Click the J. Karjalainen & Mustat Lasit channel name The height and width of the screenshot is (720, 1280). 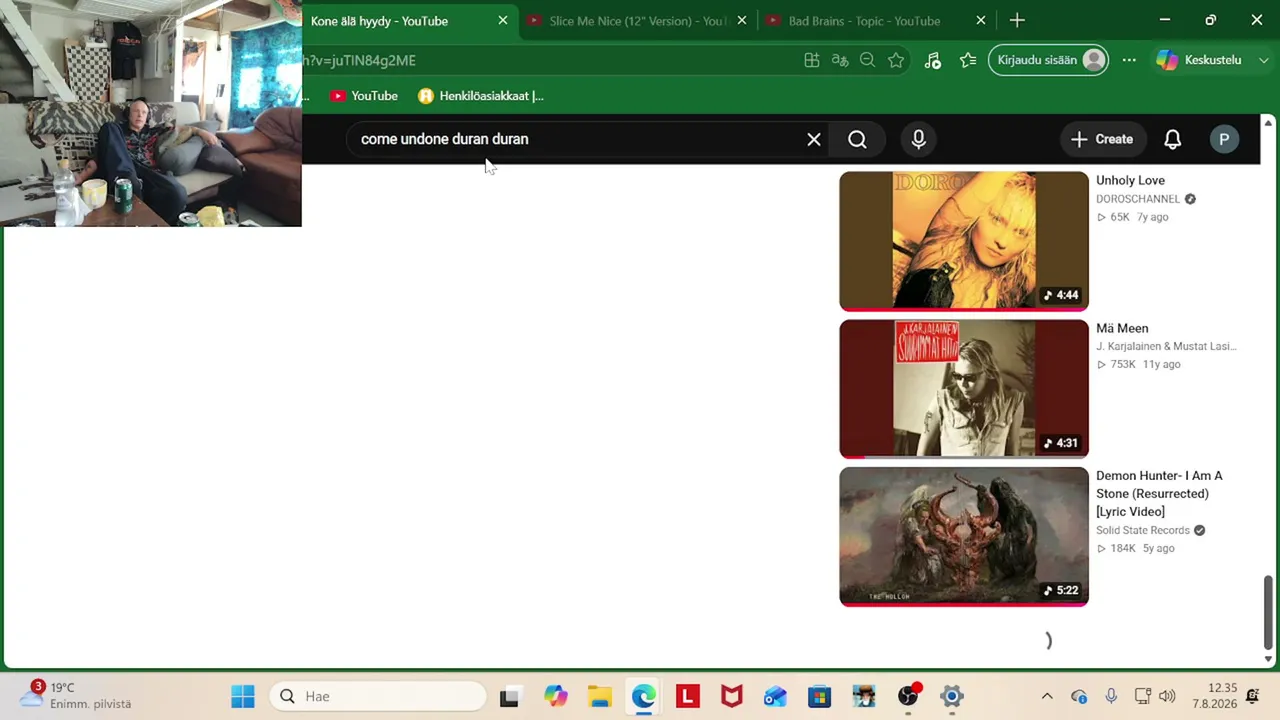click(x=1166, y=346)
